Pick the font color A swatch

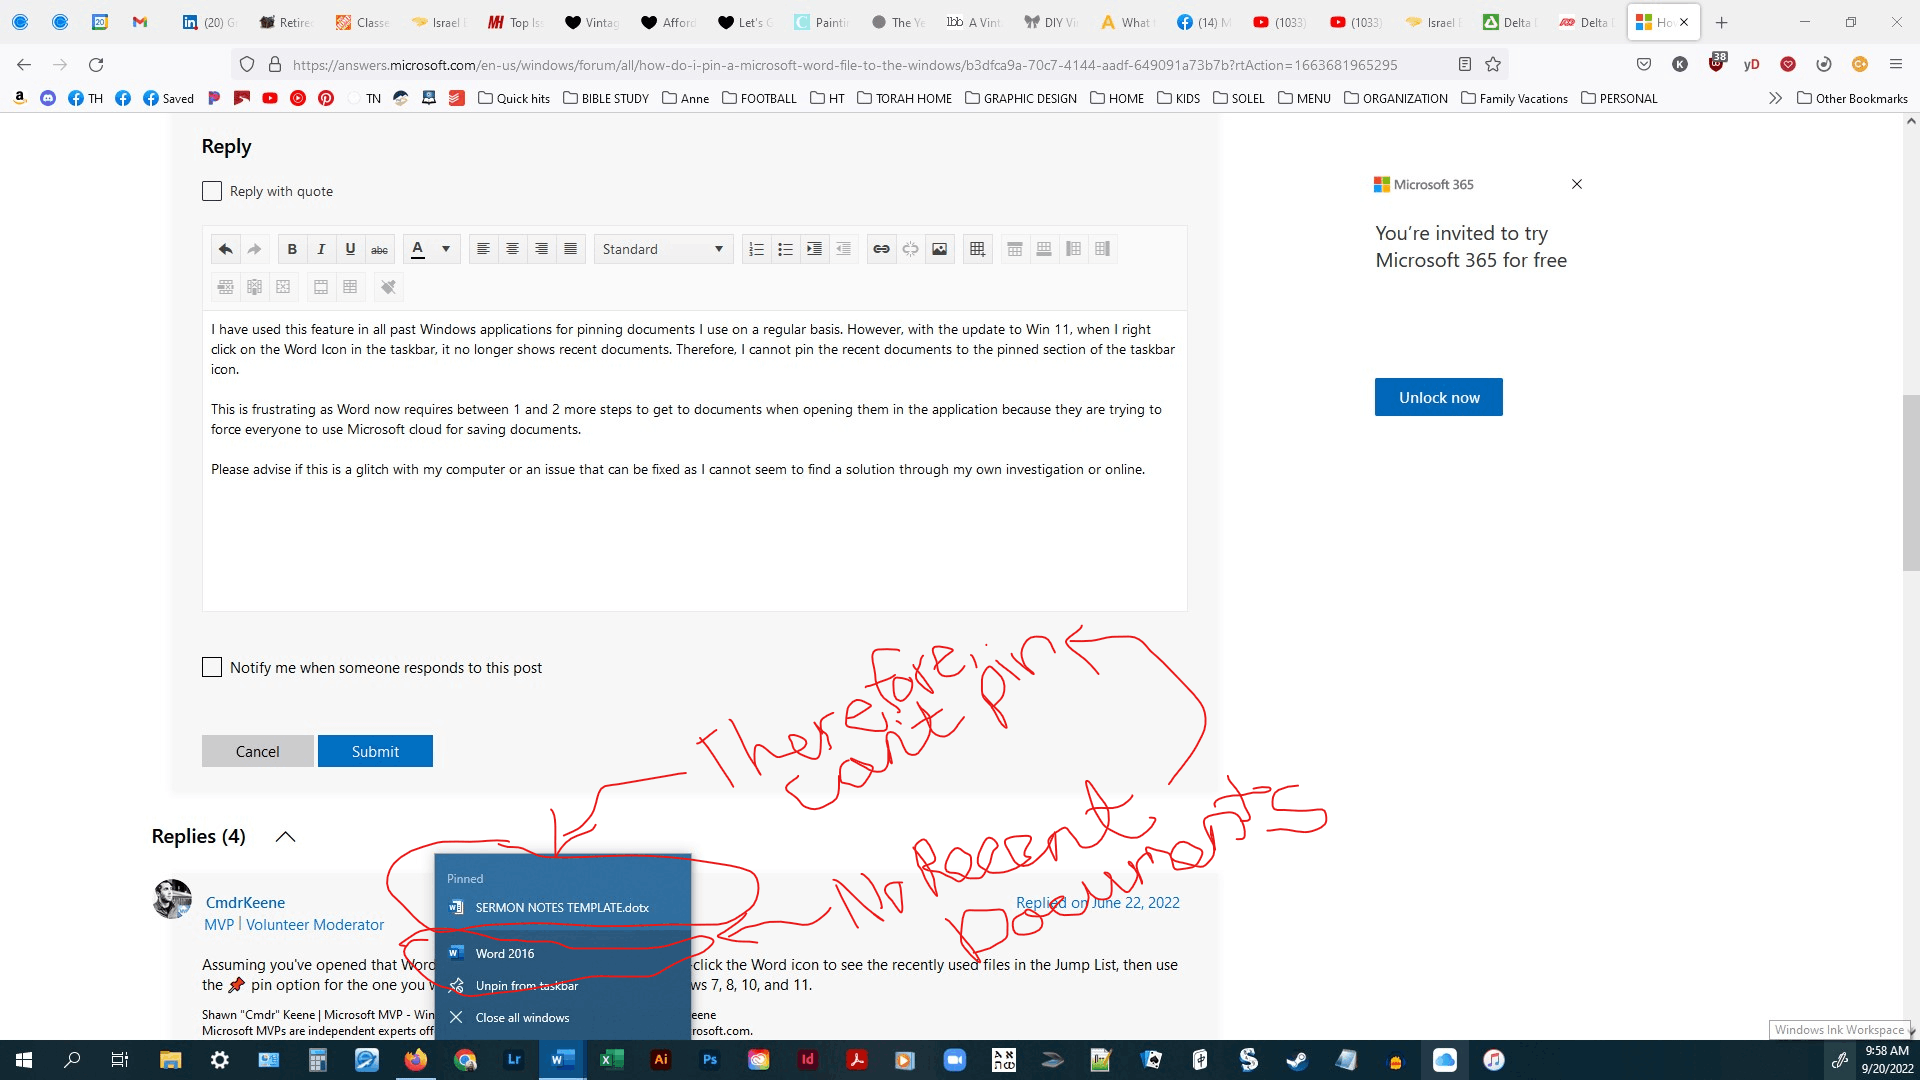tap(418, 249)
